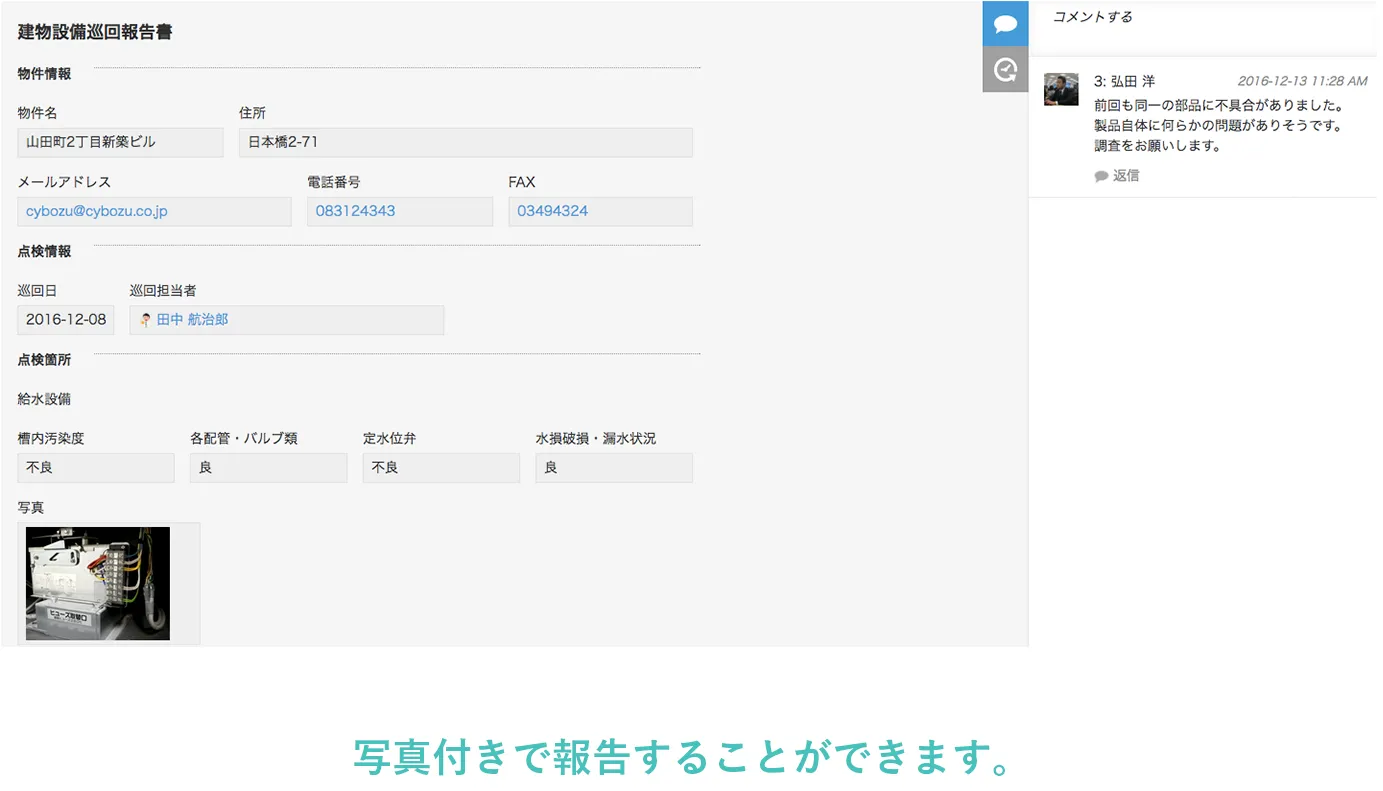Click FAX number 03494324
1383x791 pixels.
[552, 211]
